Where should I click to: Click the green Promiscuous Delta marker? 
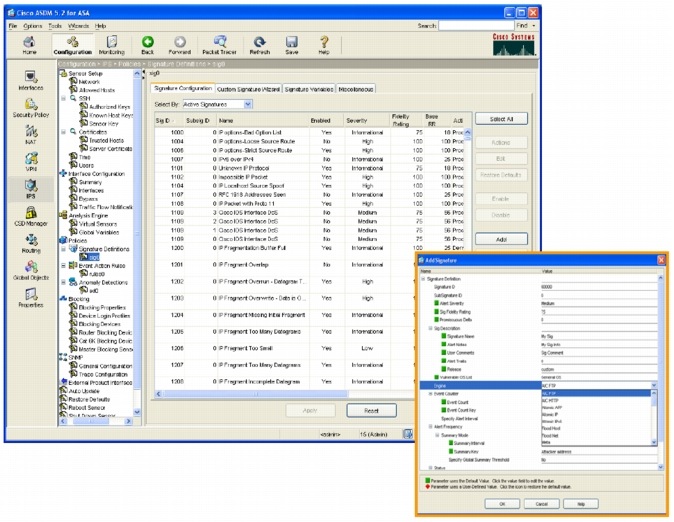pos(436,319)
